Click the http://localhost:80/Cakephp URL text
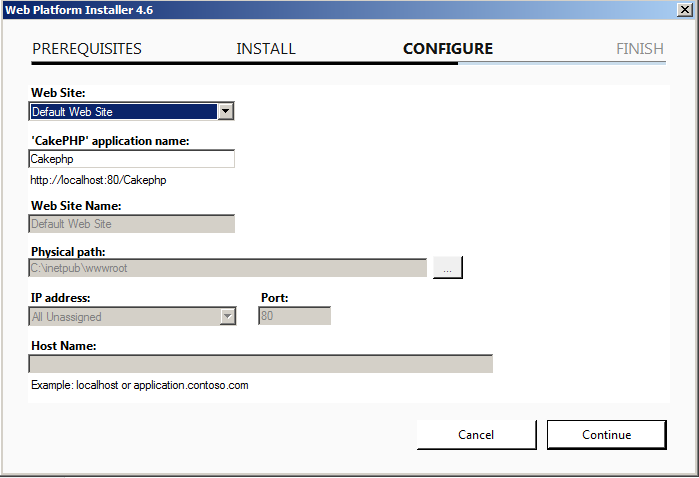 [98, 180]
